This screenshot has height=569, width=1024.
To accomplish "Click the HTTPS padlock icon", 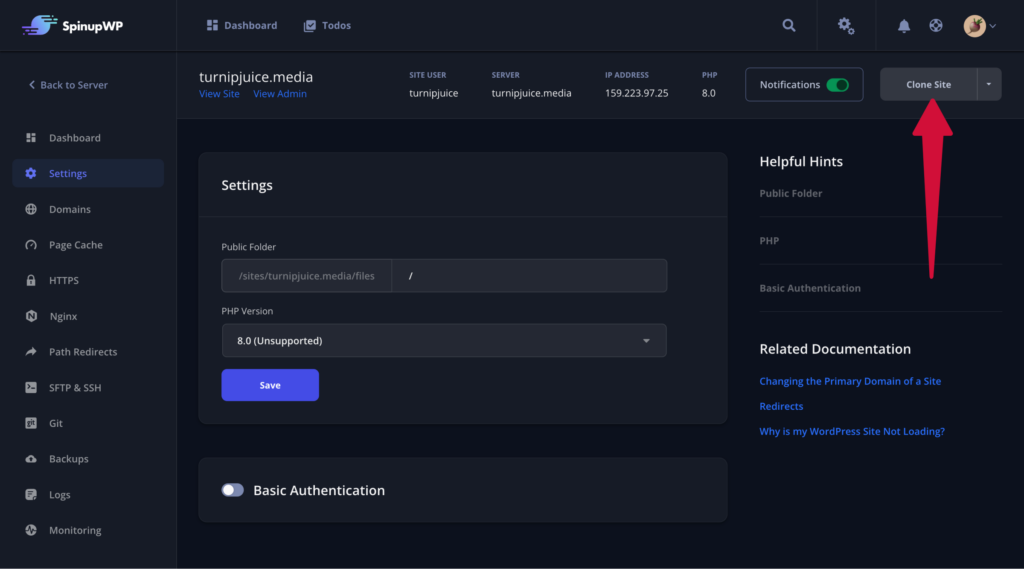I will (x=31, y=280).
